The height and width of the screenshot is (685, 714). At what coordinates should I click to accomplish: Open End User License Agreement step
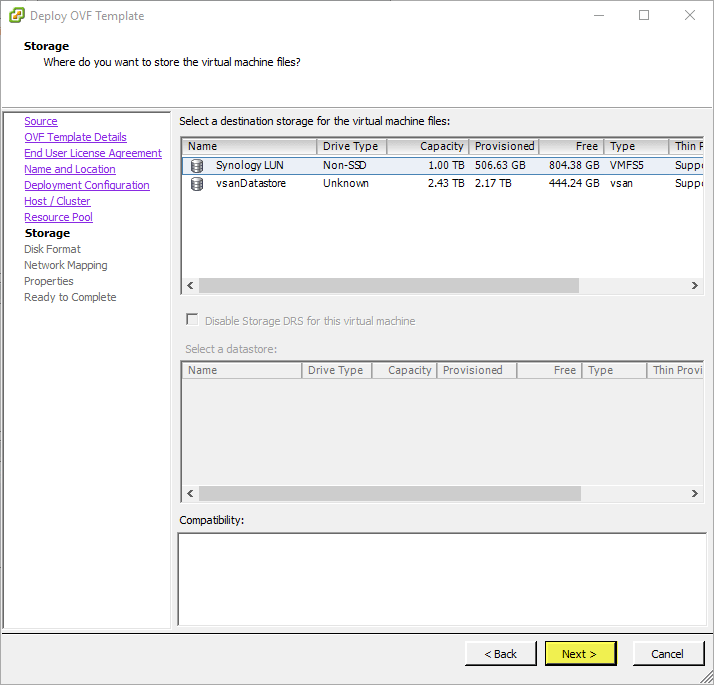click(x=93, y=153)
